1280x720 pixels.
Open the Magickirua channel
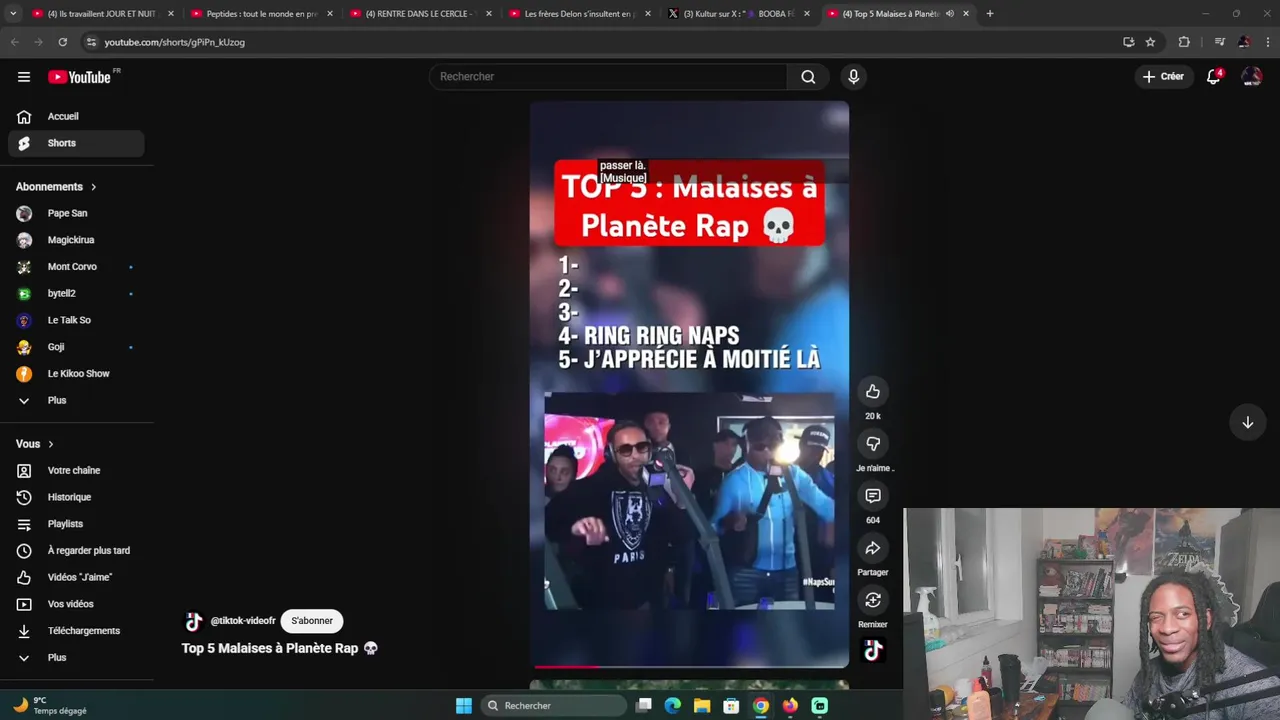click(x=76, y=240)
